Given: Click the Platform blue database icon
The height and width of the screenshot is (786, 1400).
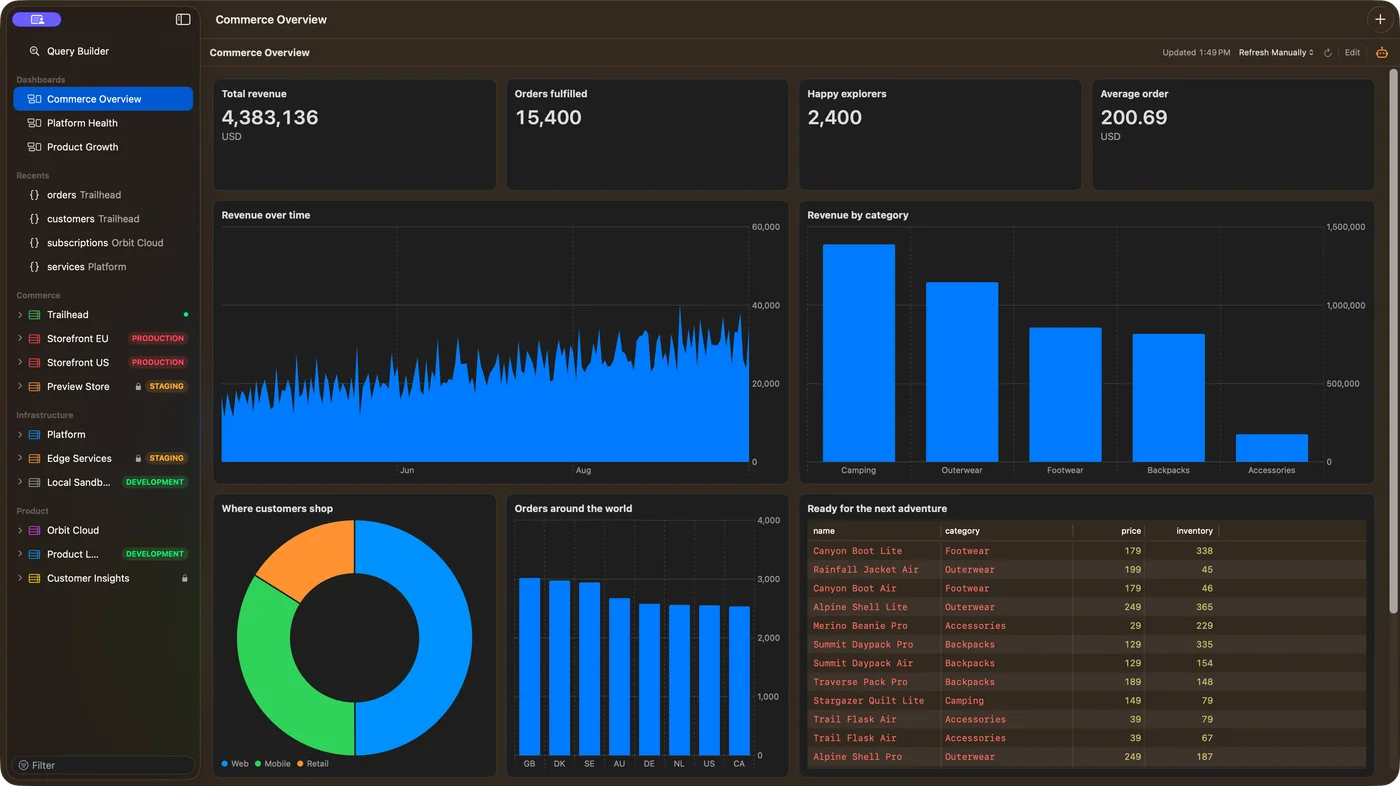Looking at the screenshot, I should pos(34,435).
